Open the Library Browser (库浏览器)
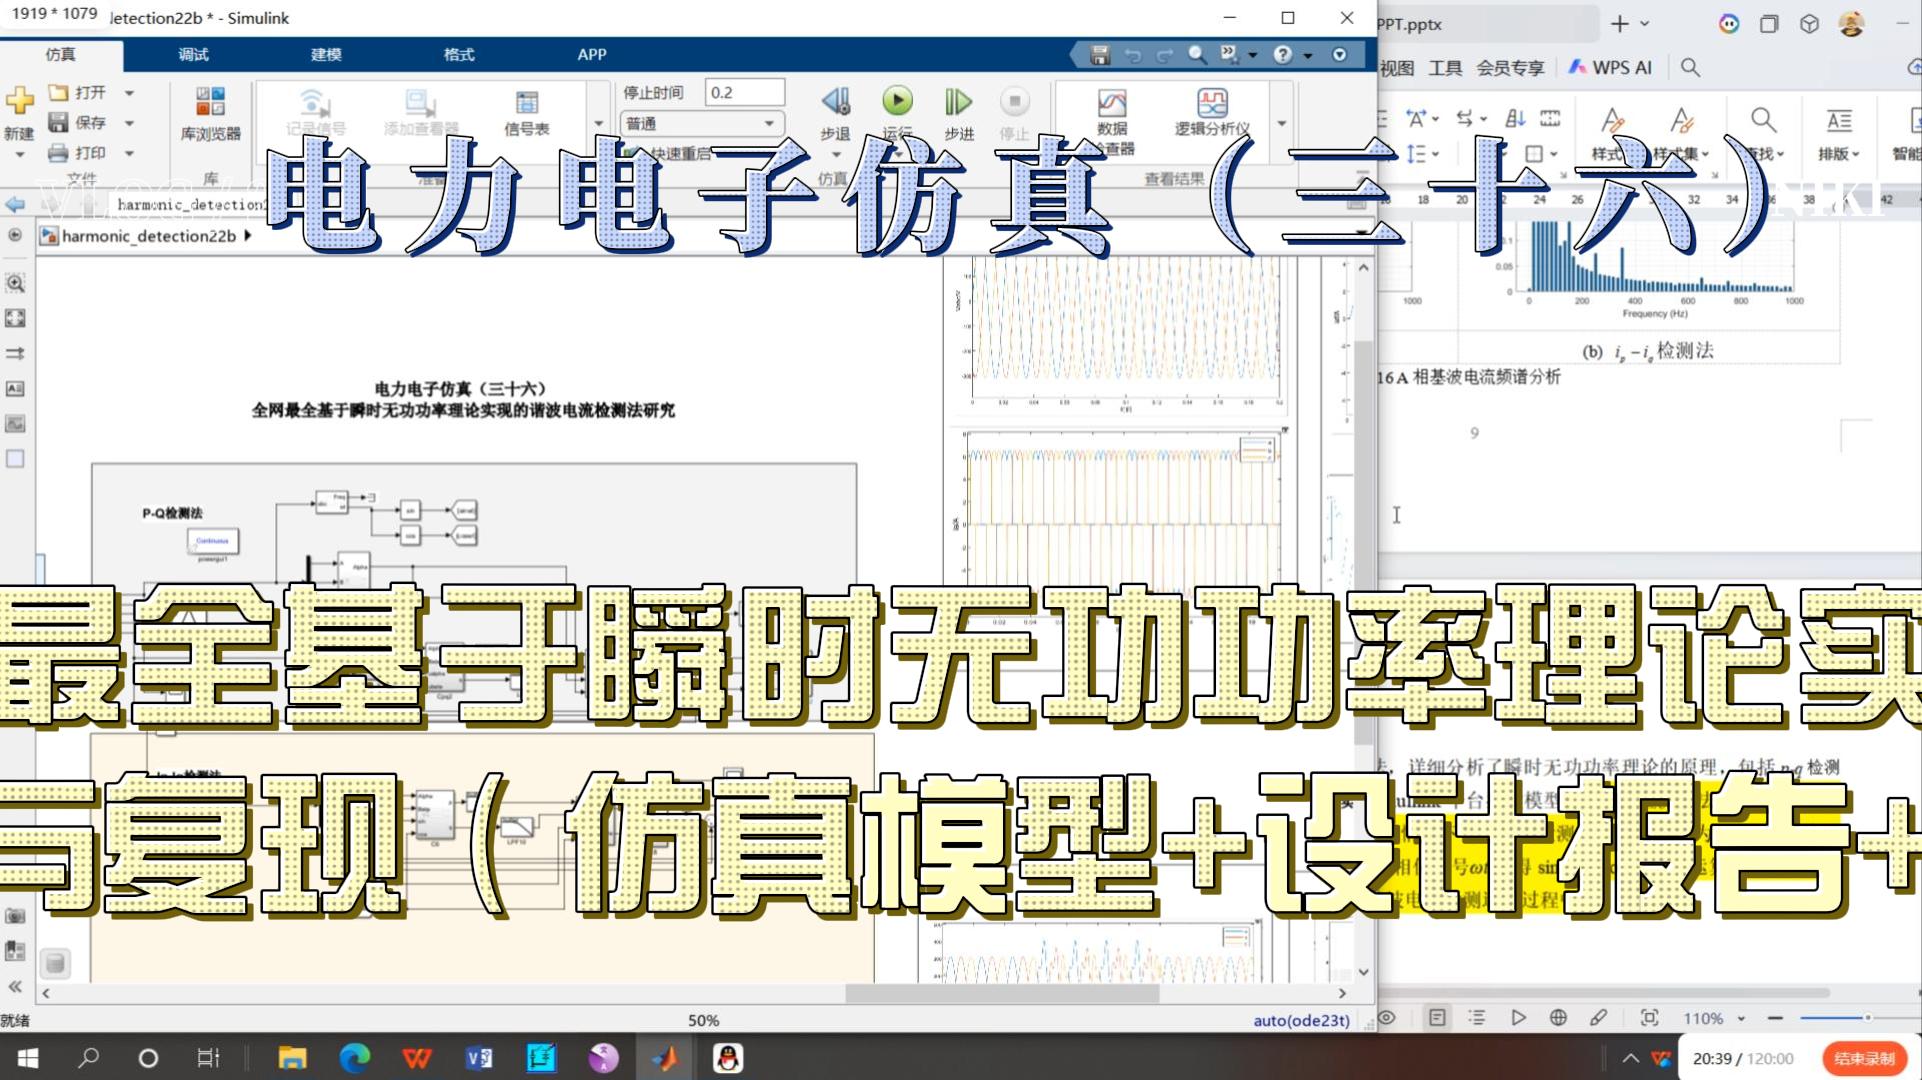The height and width of the screenshot is (1080, 1922). pyautogui.click(x=210, y=103)
